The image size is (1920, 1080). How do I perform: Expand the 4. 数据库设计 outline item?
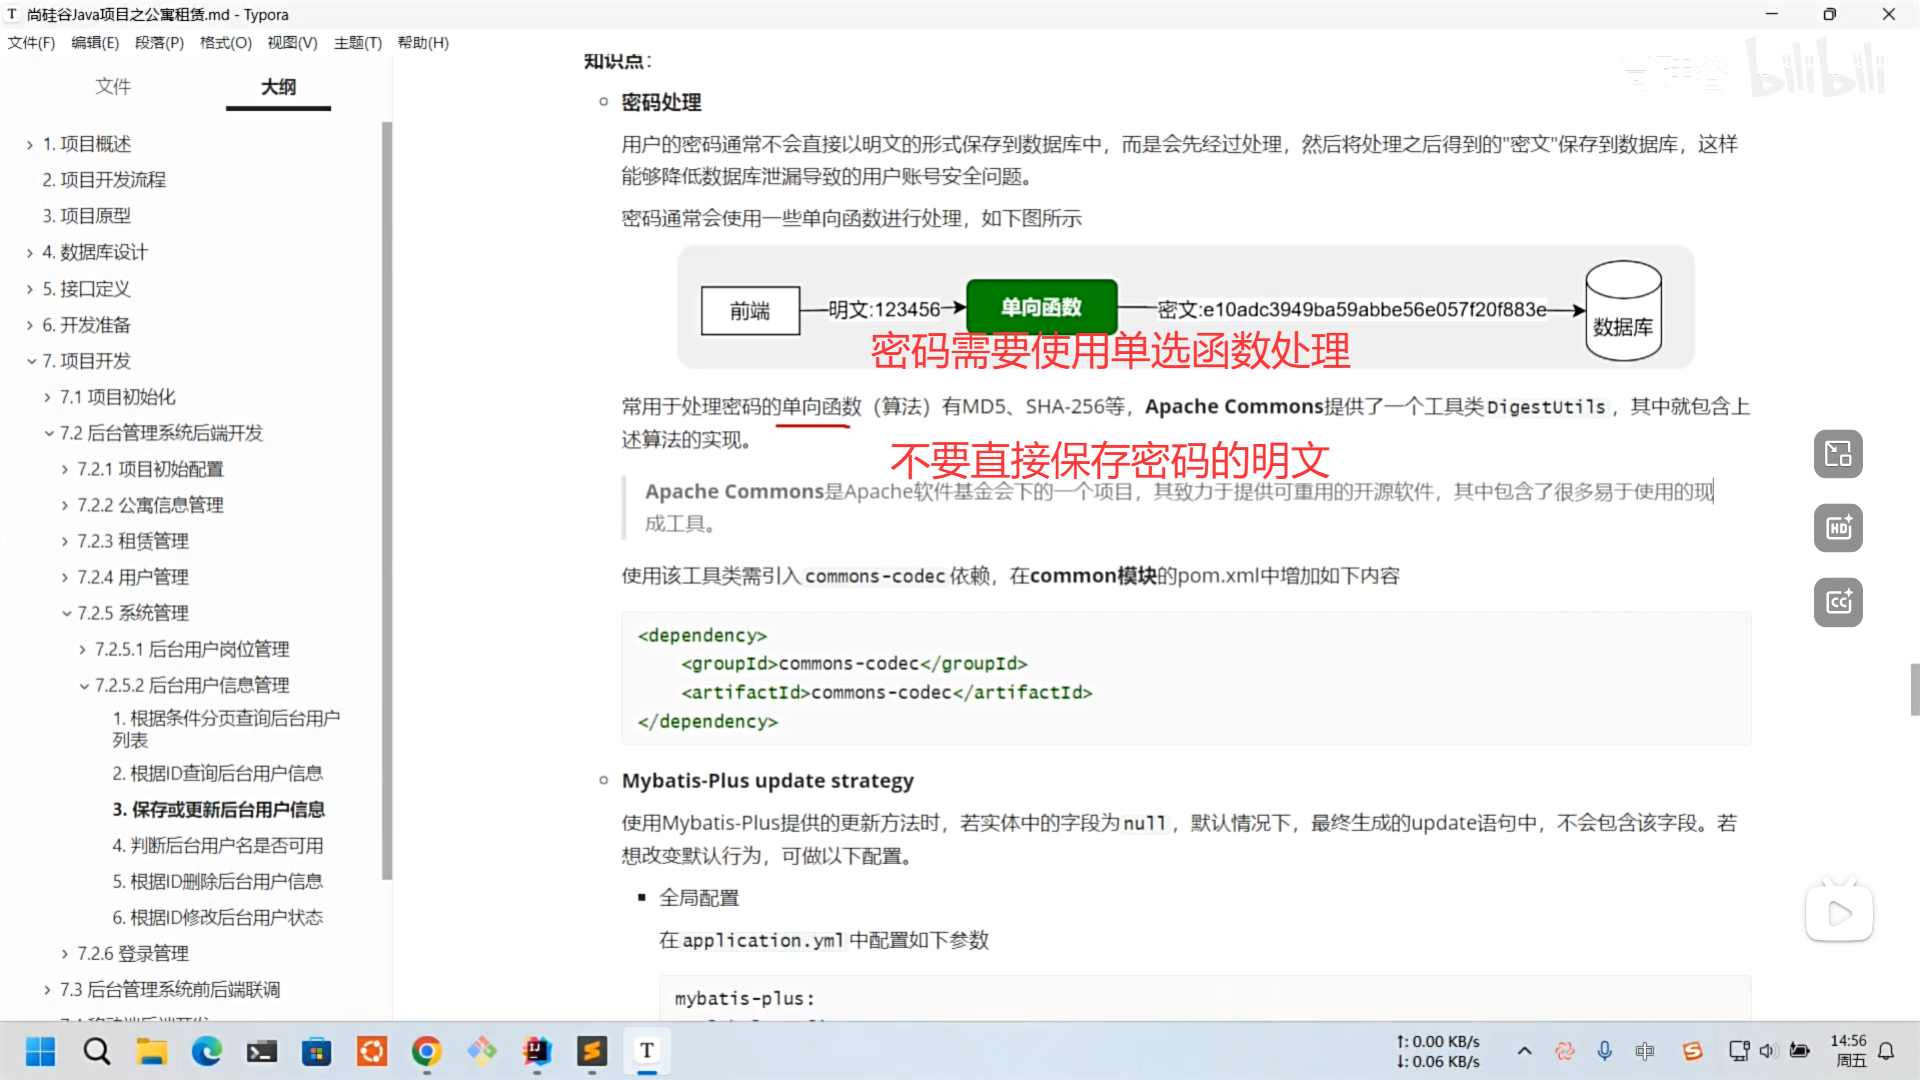tap(30, 253)
